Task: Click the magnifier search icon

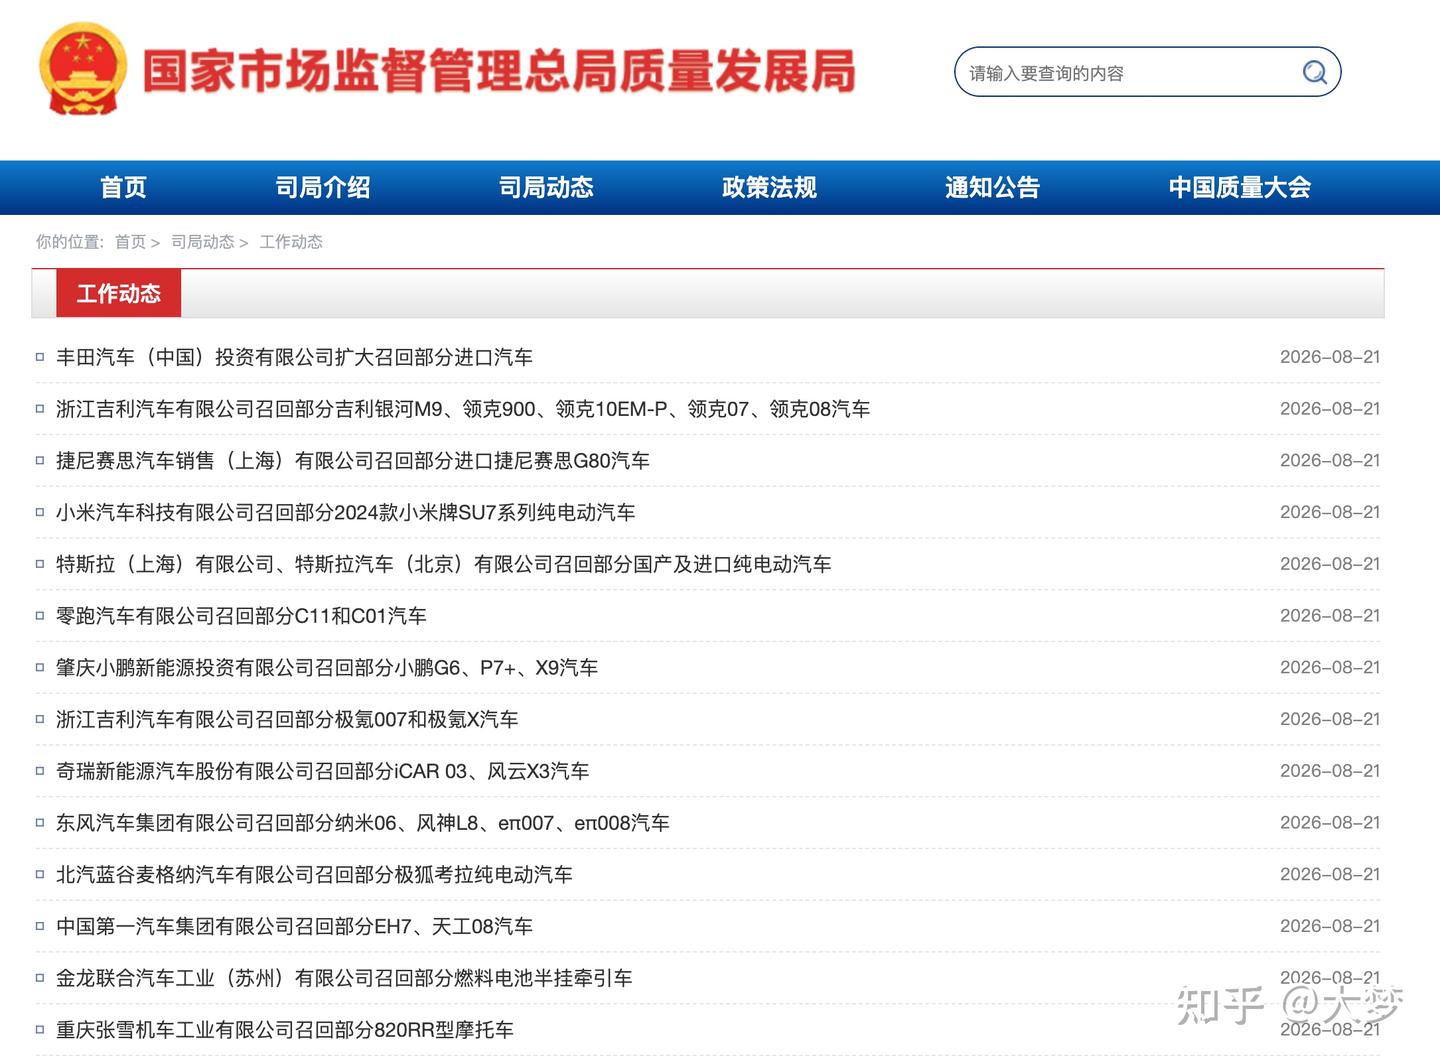Action: (x=1315, y=72)
